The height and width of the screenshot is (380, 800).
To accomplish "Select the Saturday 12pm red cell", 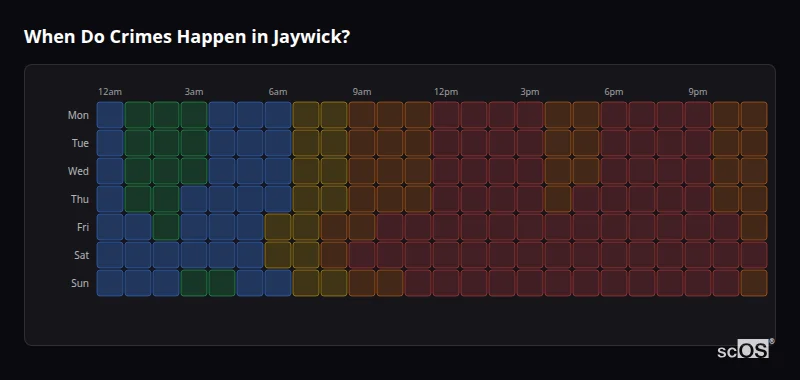I will (446, 255).
